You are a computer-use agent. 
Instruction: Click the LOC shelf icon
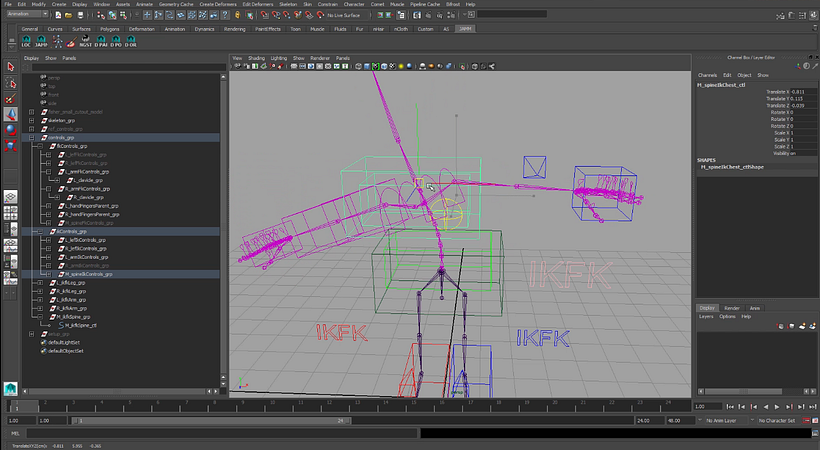[x=28, y=43]
